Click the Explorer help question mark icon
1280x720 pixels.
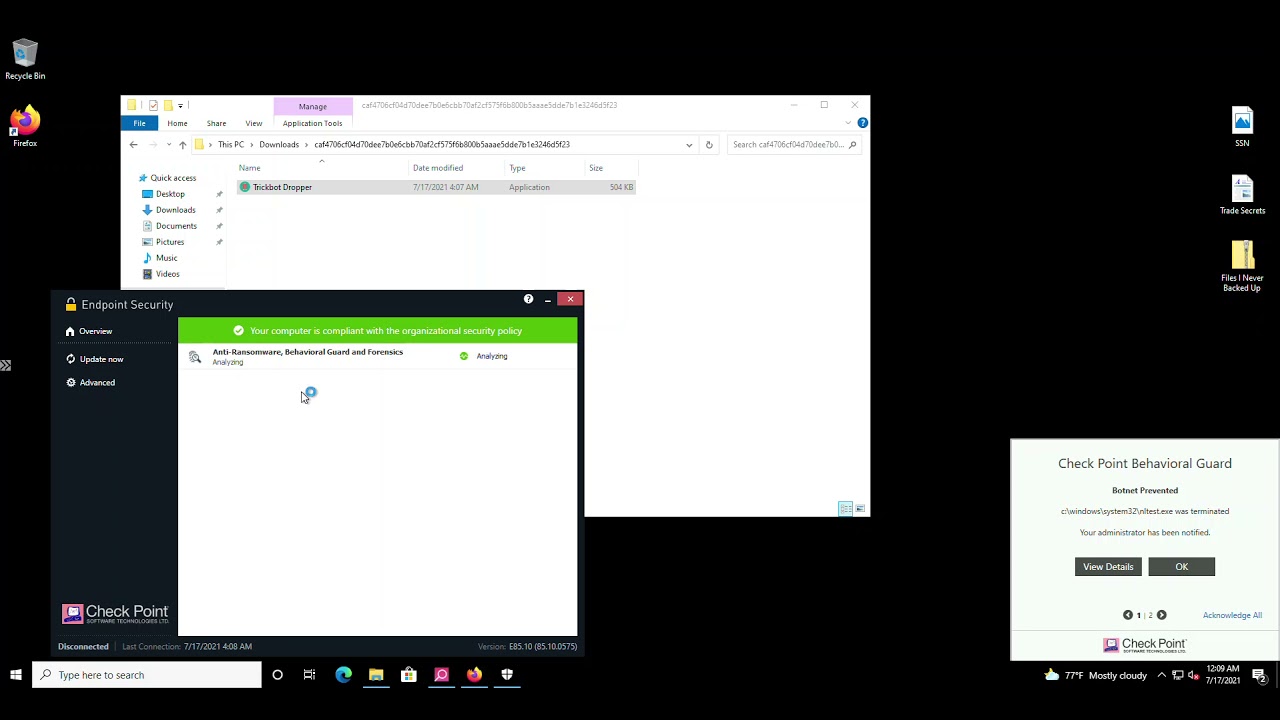click(862, 123)
